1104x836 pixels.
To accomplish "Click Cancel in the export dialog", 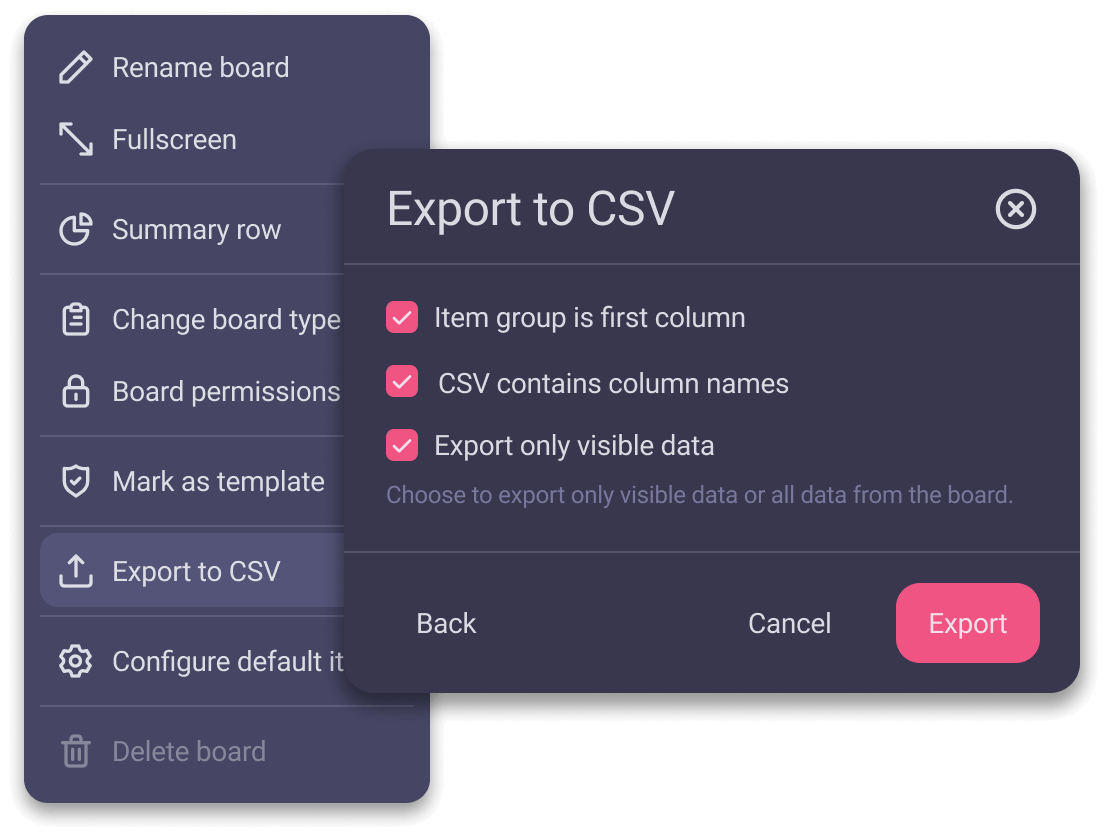I will click(x=789, y=624).
